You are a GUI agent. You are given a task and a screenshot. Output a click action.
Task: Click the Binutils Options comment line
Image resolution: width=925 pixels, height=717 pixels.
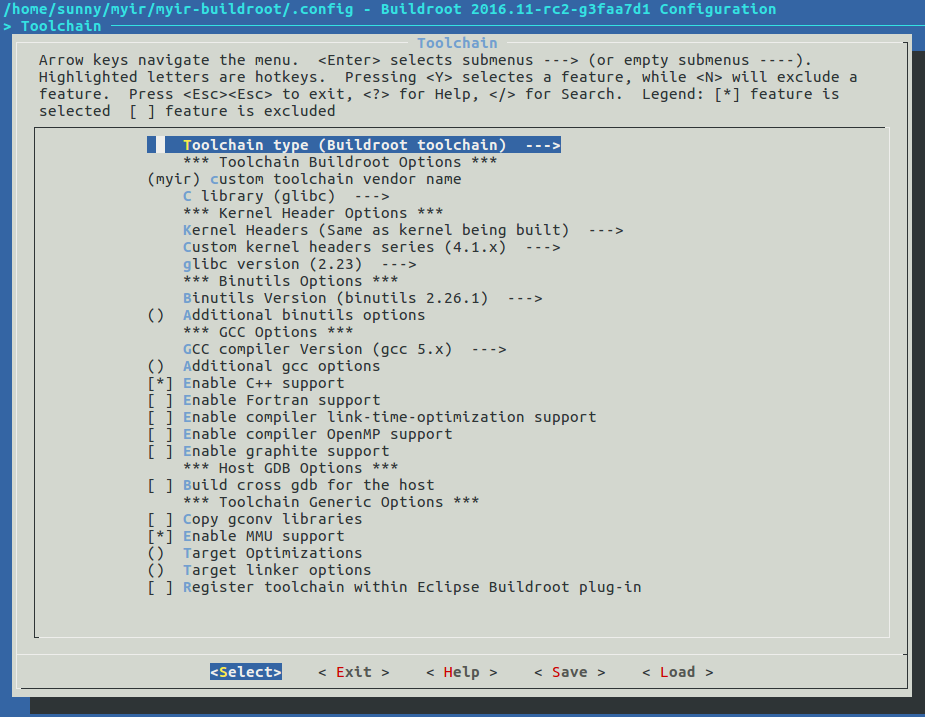291,281
